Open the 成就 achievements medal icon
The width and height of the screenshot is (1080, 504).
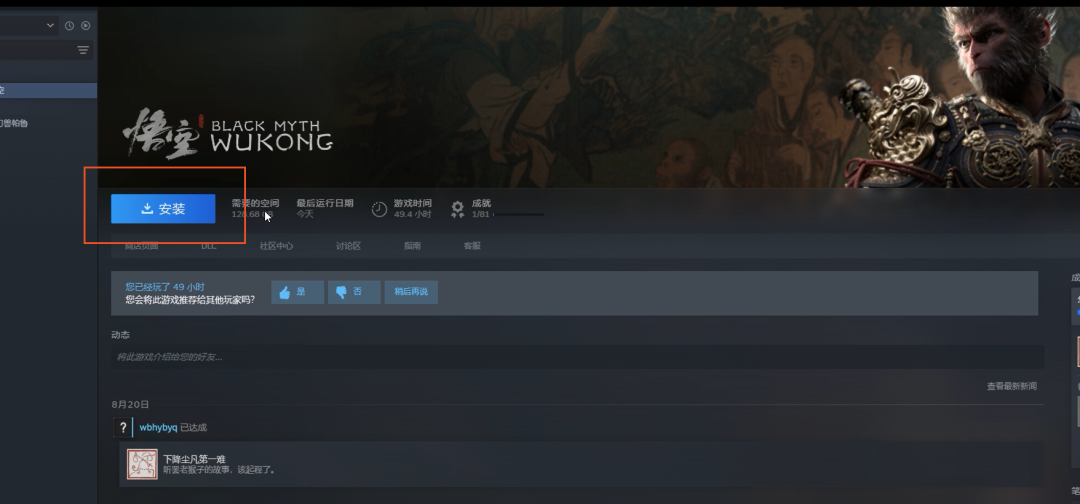(x=457, y=209)
